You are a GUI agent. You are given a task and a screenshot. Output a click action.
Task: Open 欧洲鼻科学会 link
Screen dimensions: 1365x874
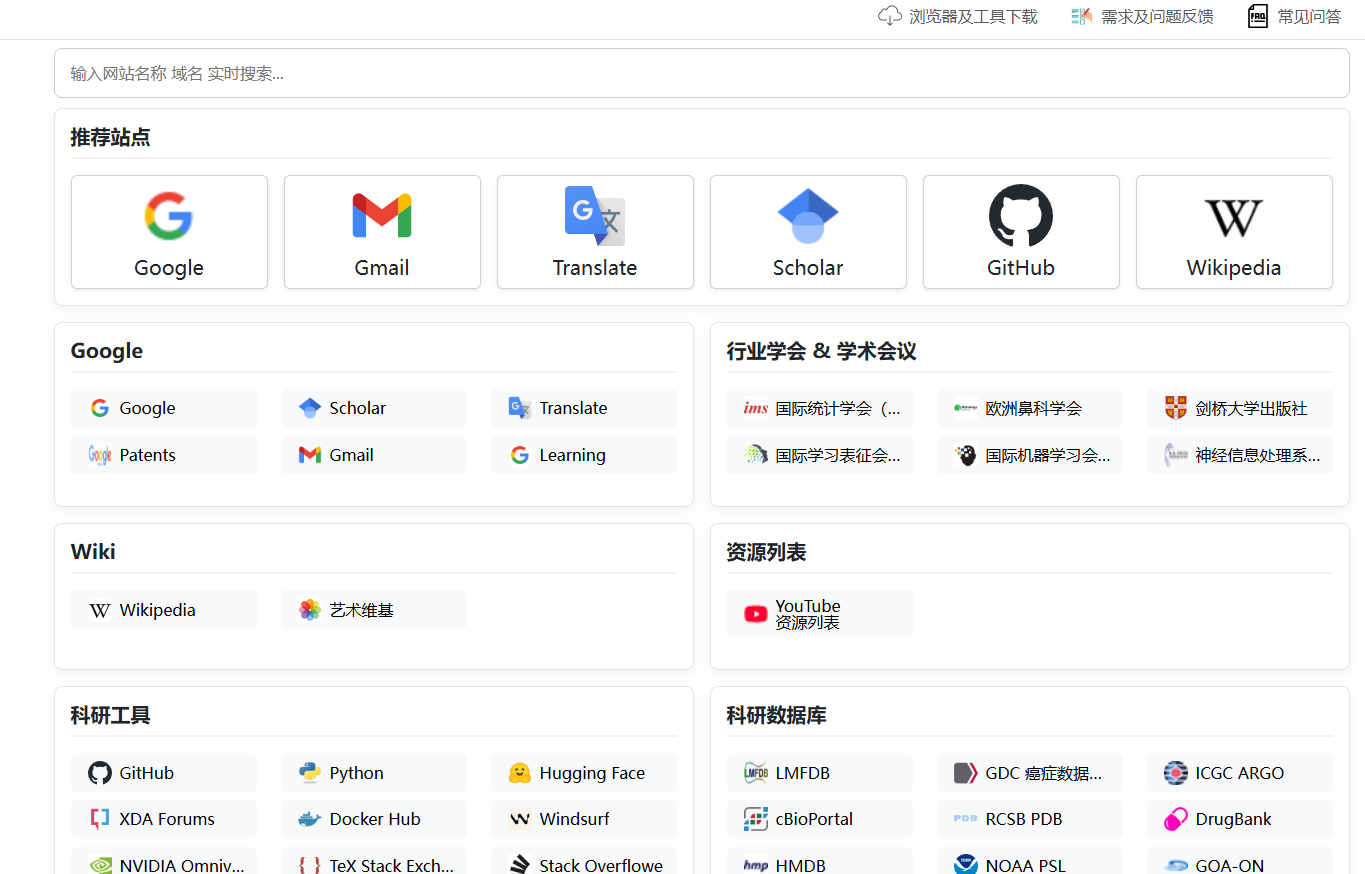pyautogui.click(x=1030, y=408)
